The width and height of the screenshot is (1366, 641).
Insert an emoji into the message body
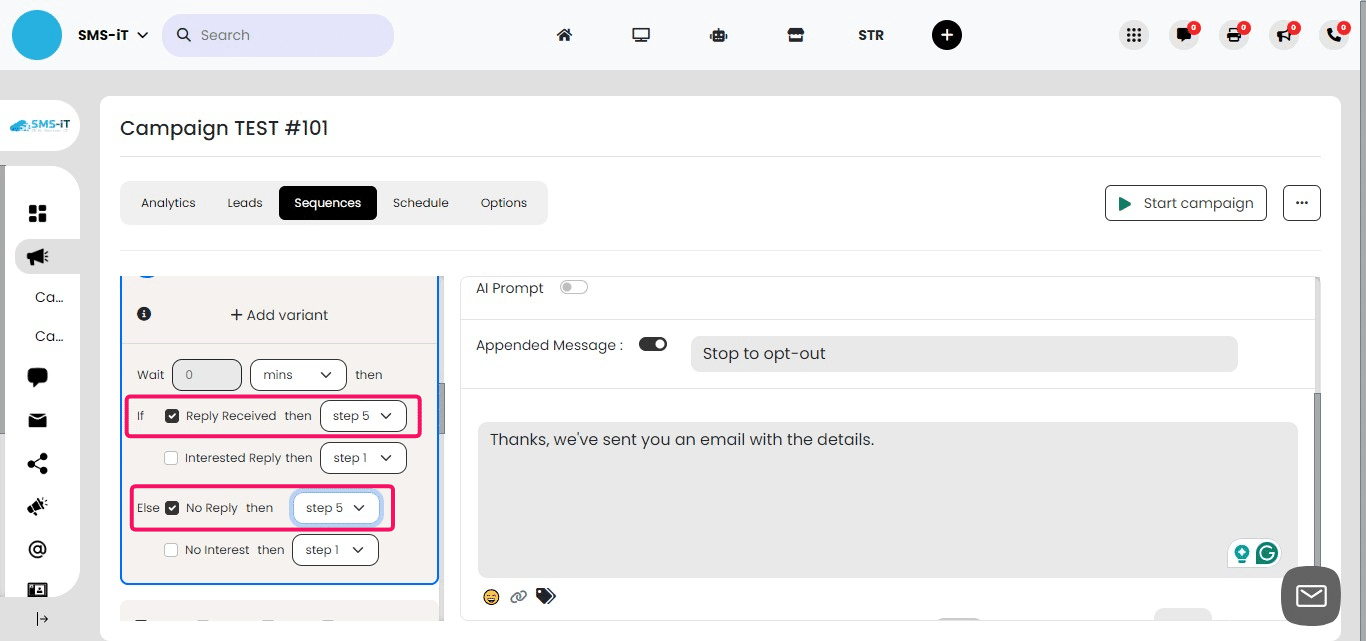[491, 596]
